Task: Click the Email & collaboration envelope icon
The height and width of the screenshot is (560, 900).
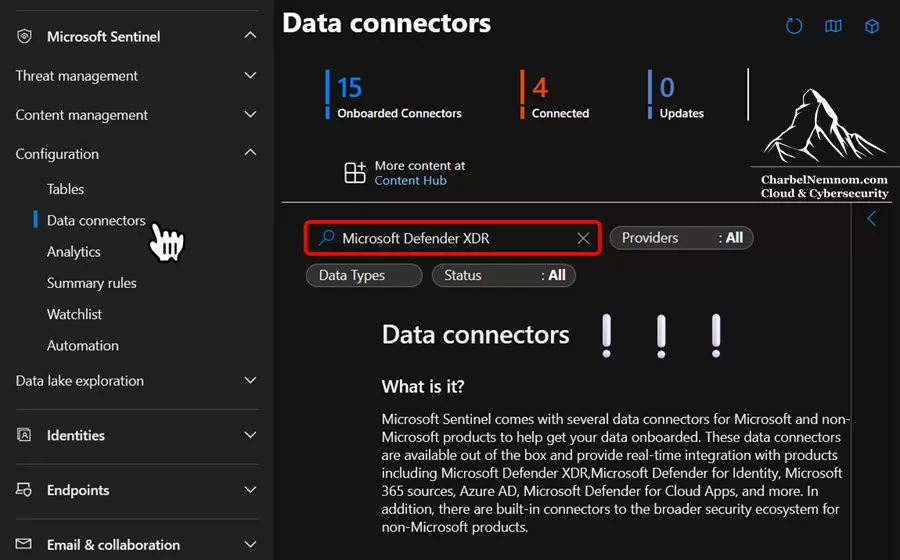Action: click(24, 543)
